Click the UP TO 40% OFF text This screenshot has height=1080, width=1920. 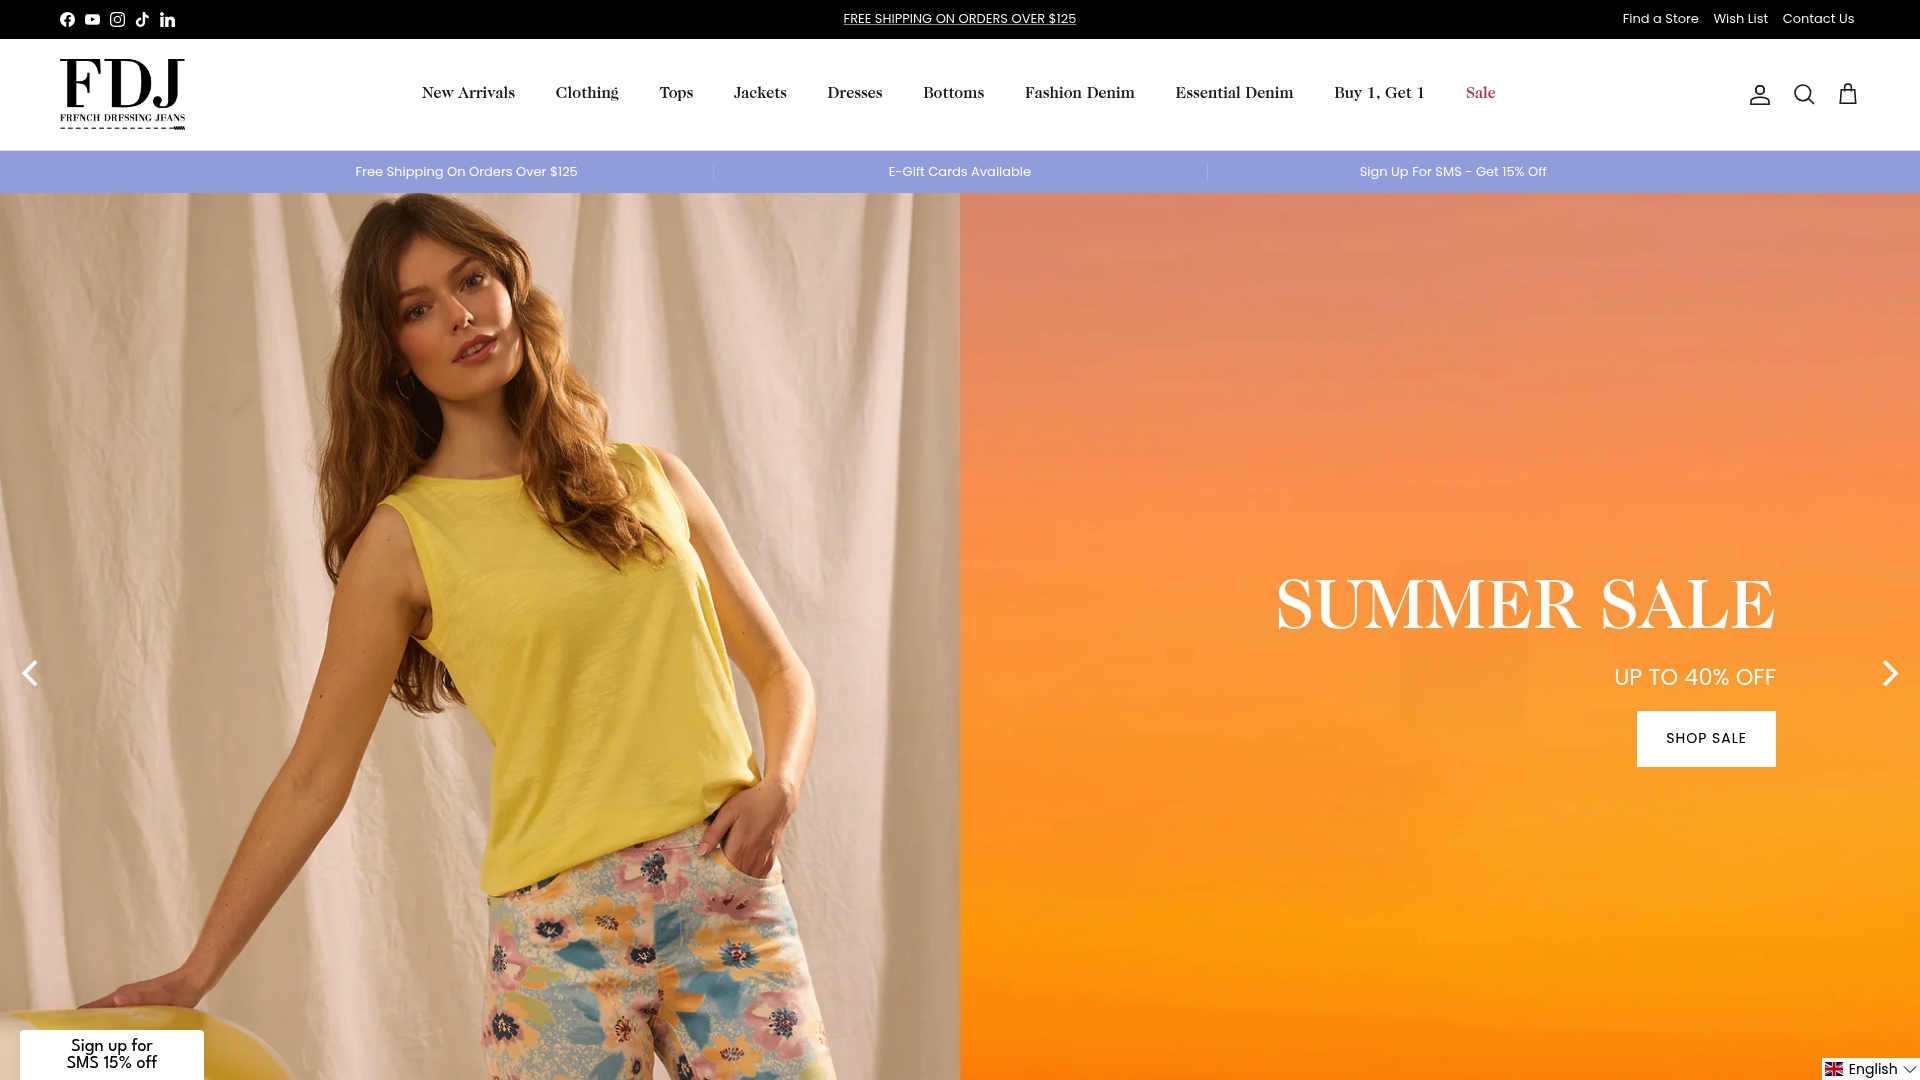(1695, 677)
